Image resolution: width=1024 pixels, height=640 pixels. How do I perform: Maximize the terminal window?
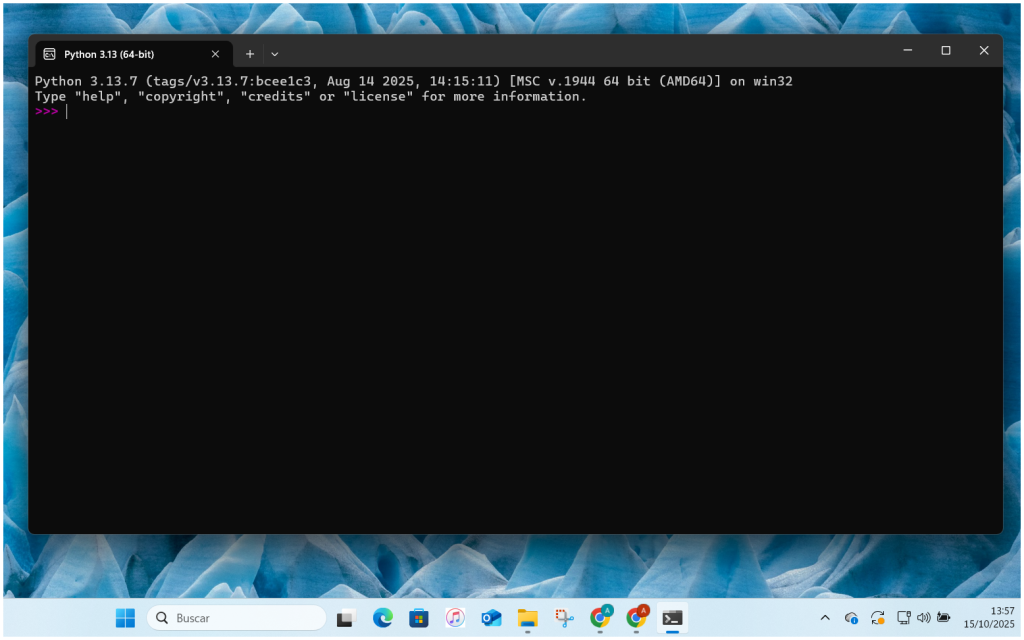[x=945, y=50]
